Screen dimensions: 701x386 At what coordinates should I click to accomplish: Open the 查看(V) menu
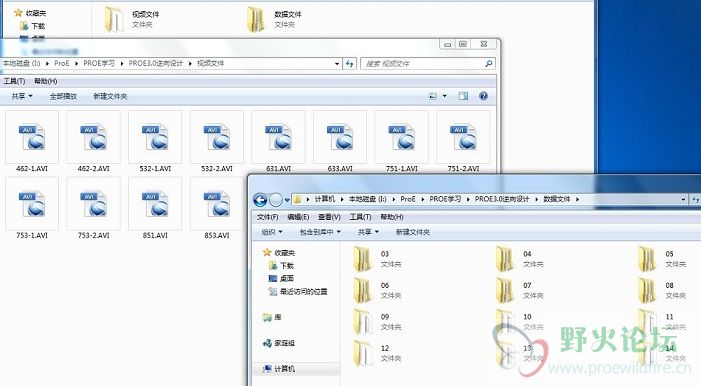pyautogui.click(x=329, y=217)
